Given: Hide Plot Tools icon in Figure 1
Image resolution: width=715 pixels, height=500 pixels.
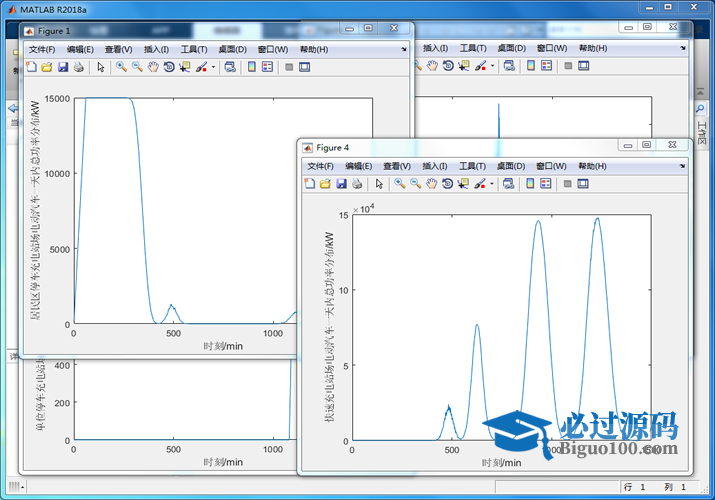Looking at the screenshot, I should (289, 67).
